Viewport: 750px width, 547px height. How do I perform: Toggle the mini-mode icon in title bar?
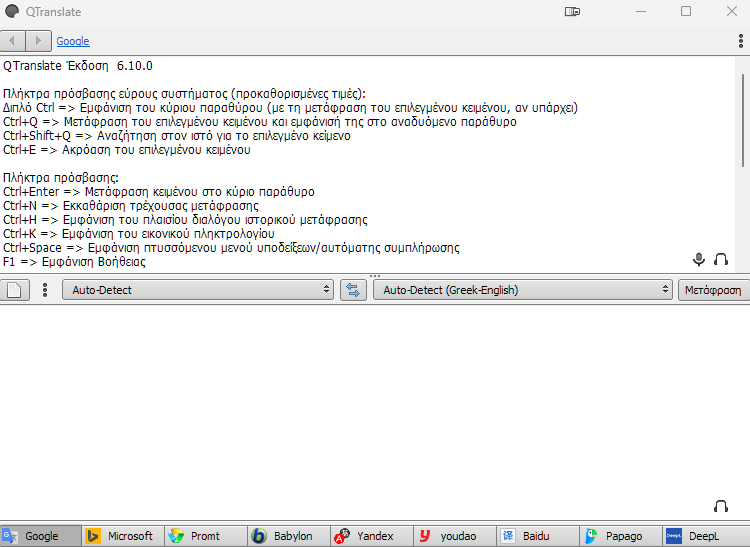[x=572, y=11]
